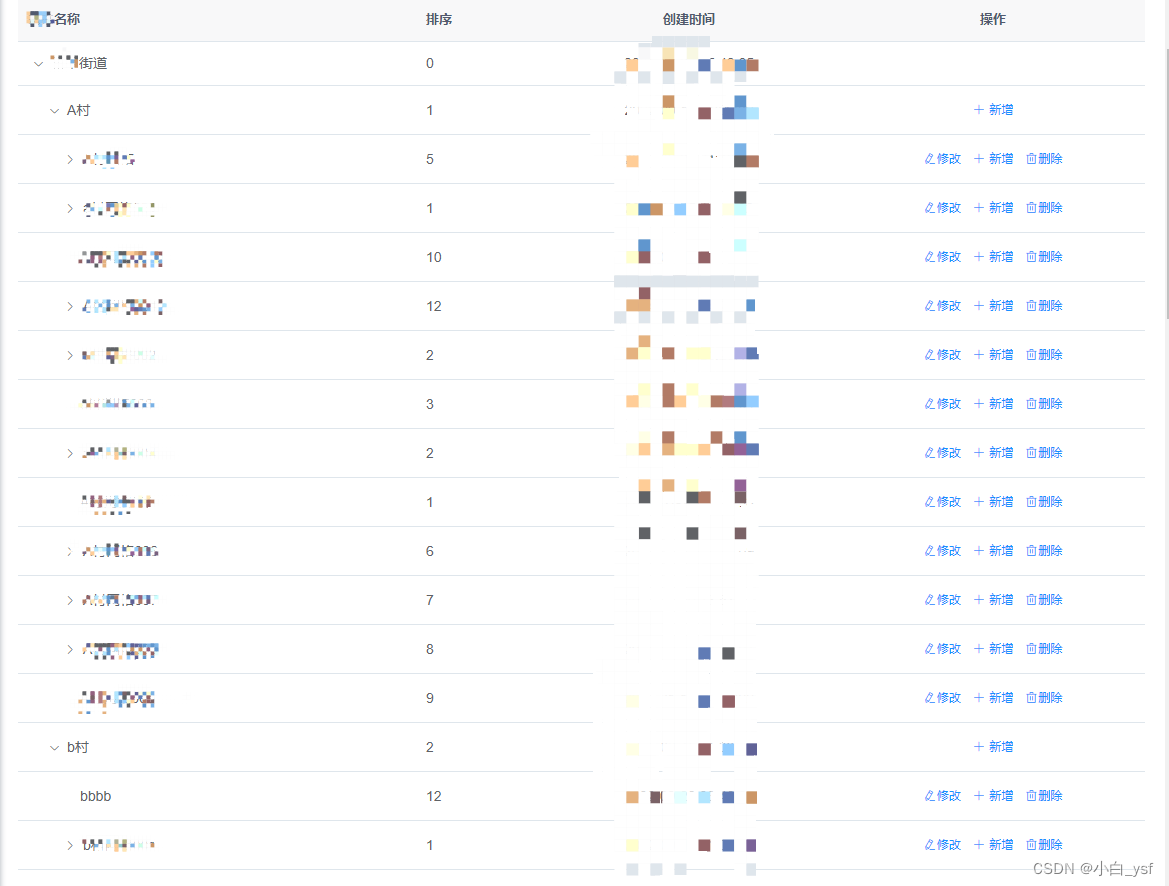
Task: Add a child under the sort 3 row
Action: (994, 403)
